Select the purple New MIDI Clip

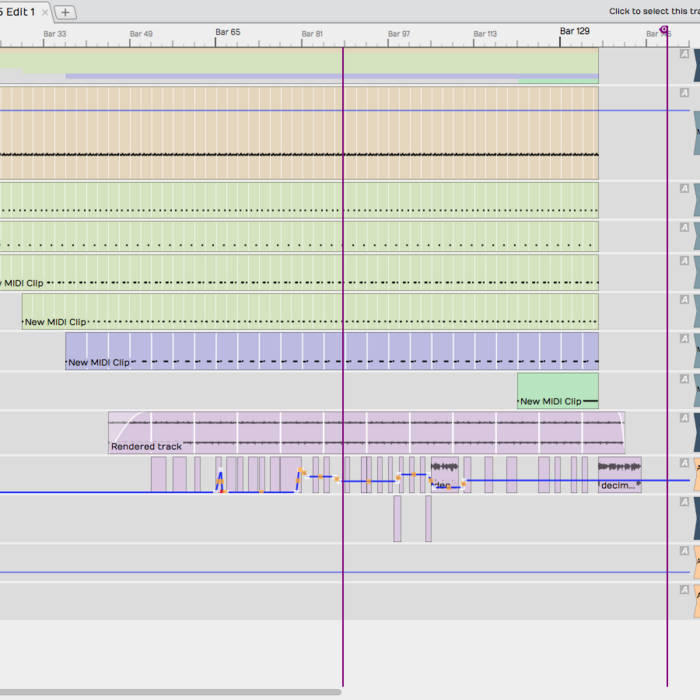coord(332,350)
